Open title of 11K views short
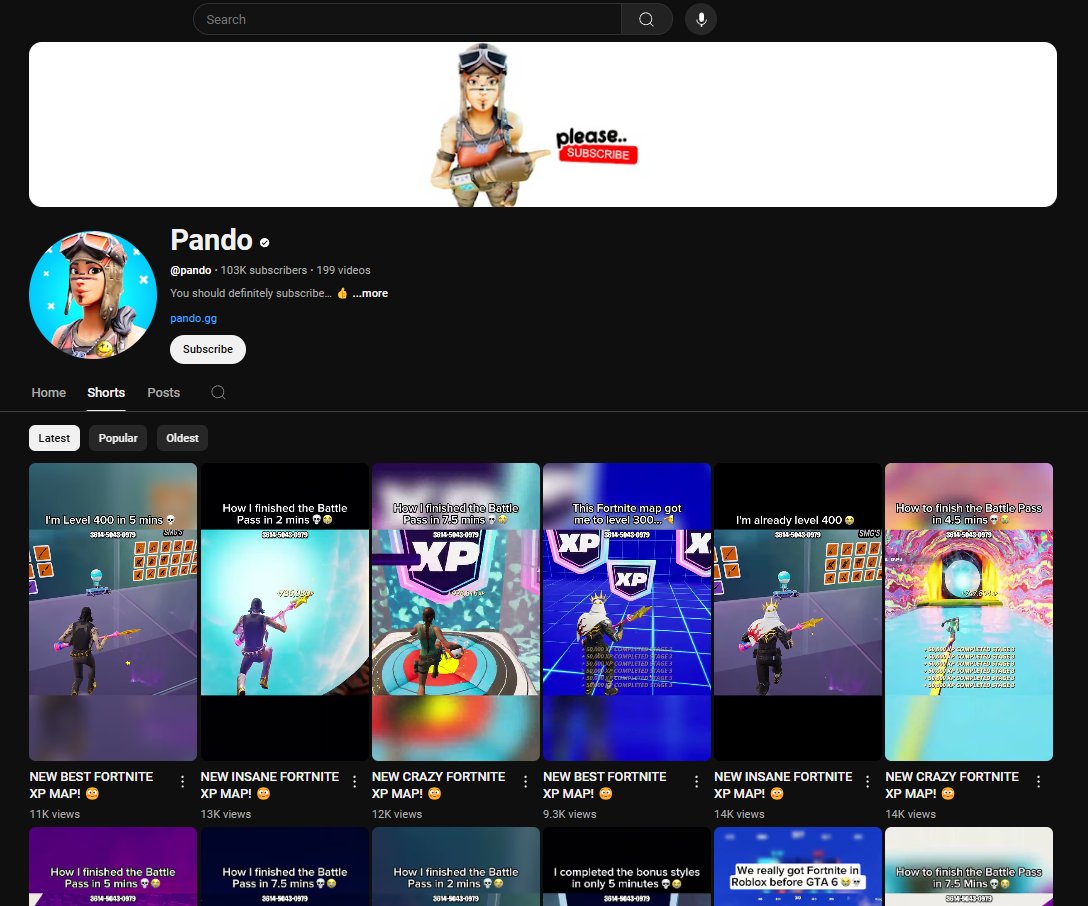This screenshot has height=906, width=1088. (x=92, y=785)
